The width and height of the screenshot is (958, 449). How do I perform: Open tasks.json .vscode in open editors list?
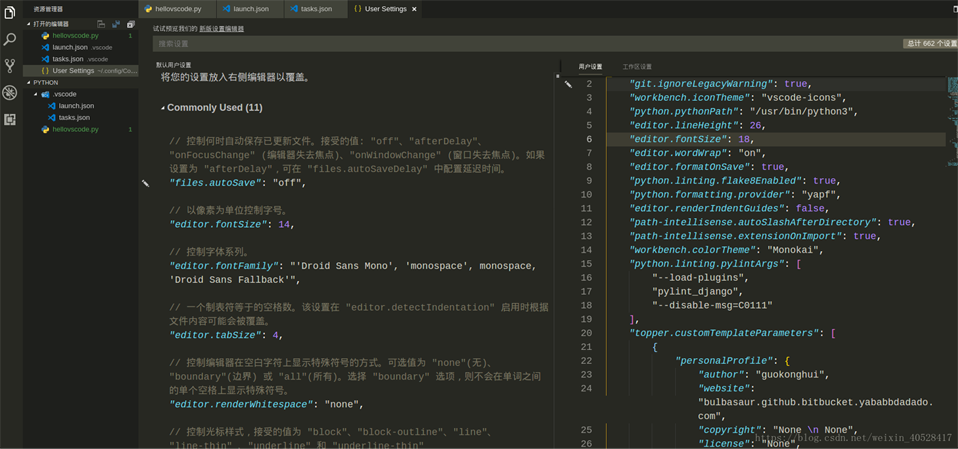(81, 59)
